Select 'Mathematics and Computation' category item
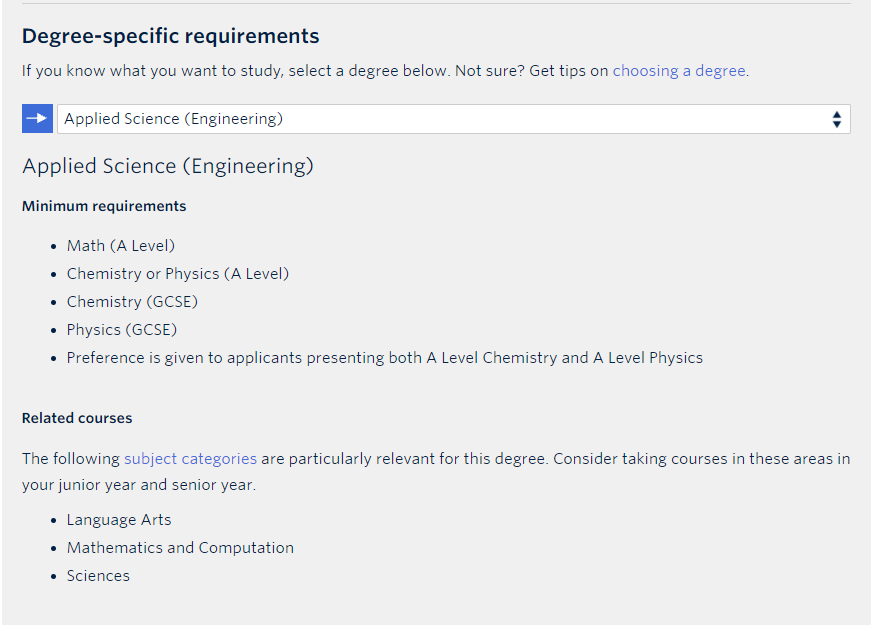Screen dimensions: 872x625 [180, 548]
